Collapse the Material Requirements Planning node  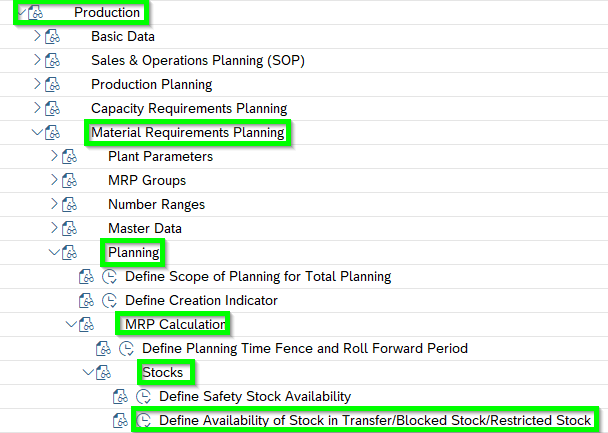click(38, 132)
